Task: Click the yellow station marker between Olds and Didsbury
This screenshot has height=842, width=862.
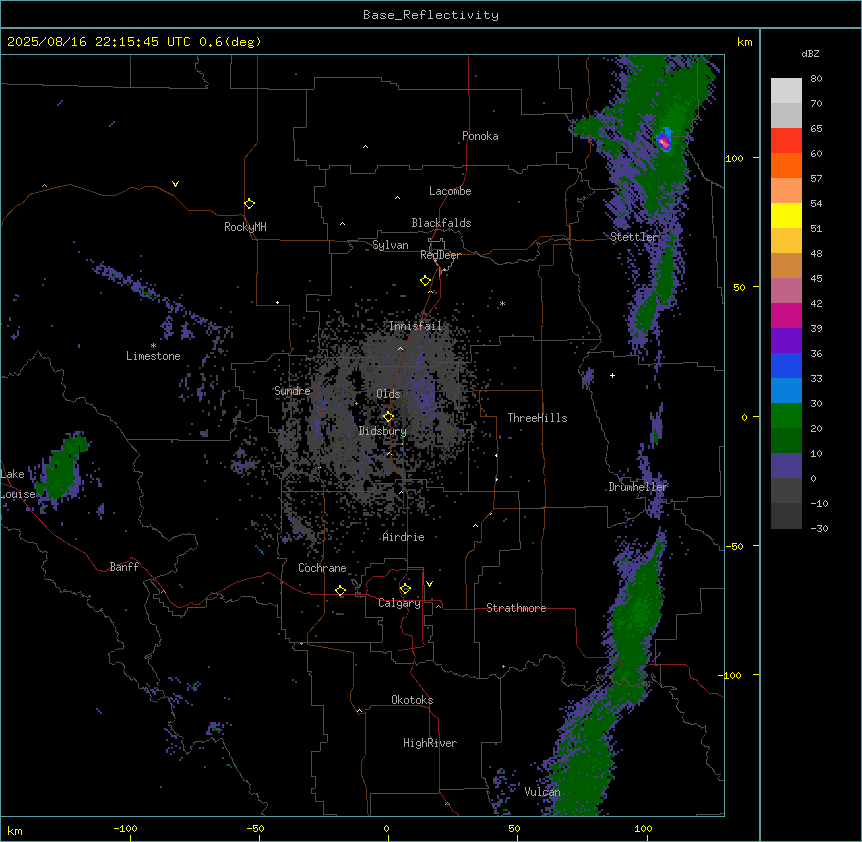Action: coord(388,416)
